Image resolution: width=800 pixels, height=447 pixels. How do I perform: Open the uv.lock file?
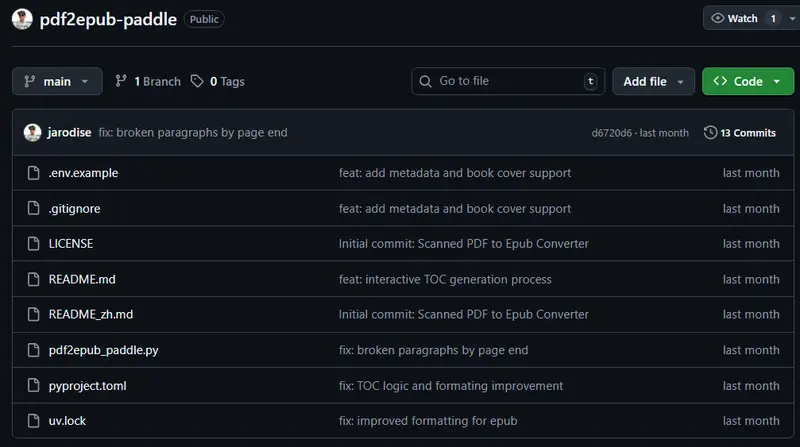[67, 421]
